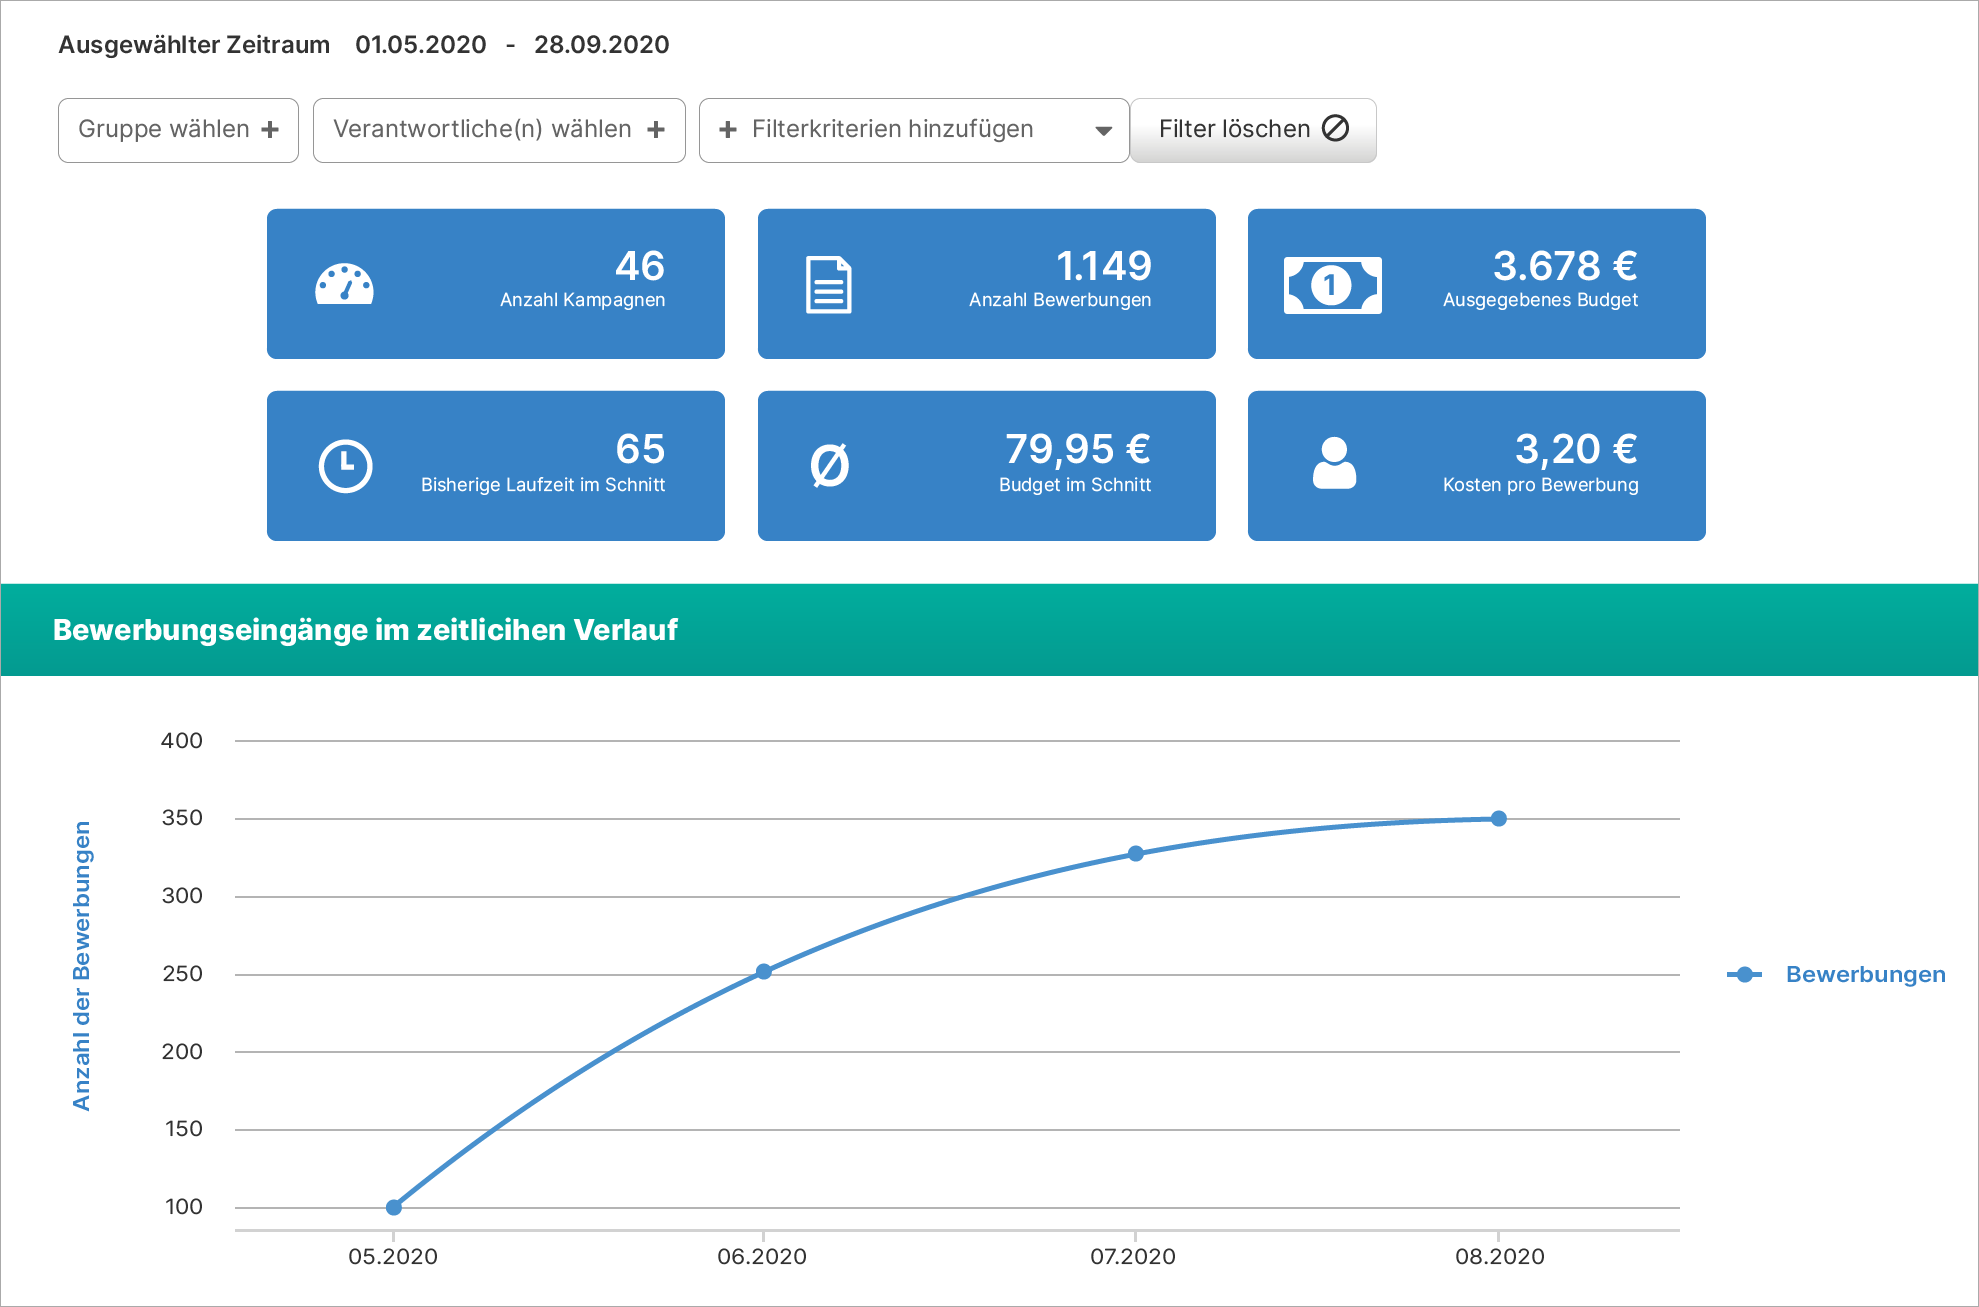Screen dimensions: 1979x1307
Task: Click the plus icon in Verantwortliche(n) wählen
Action: [x=656, y=130]
